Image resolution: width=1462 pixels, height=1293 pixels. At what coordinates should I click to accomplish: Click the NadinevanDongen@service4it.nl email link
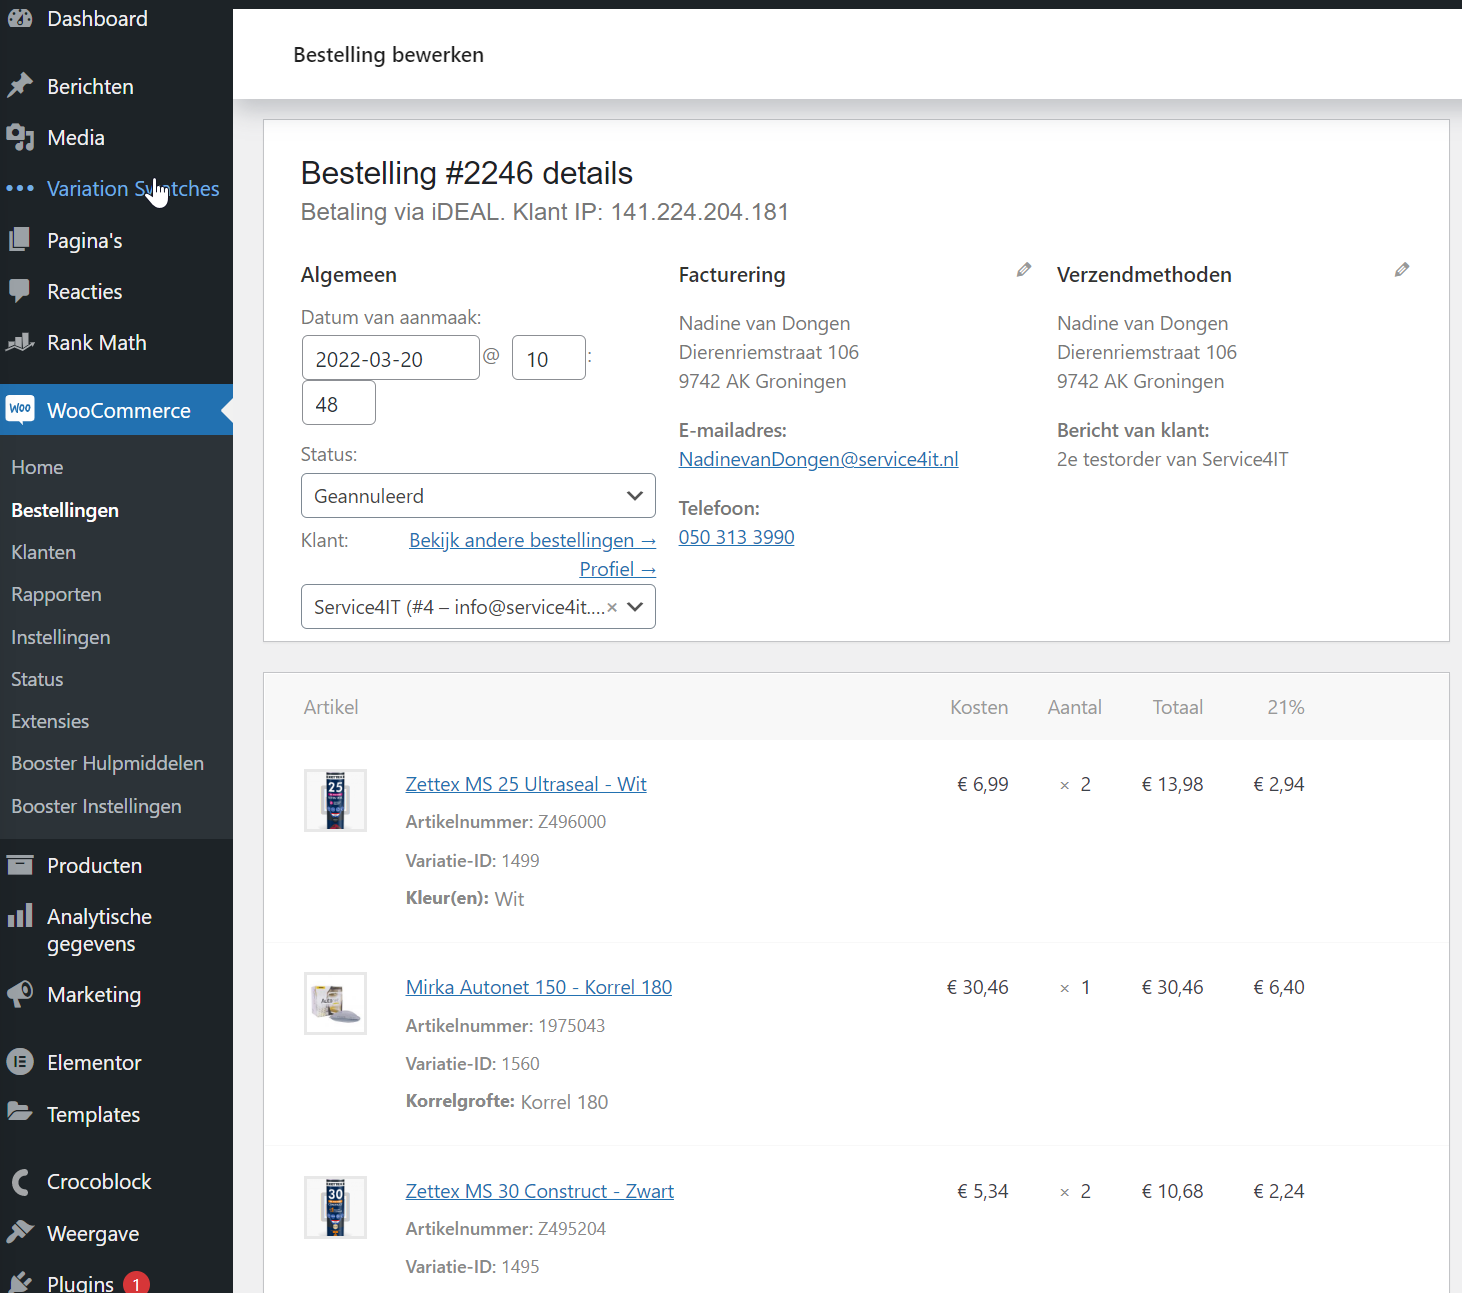click(818, 459)
